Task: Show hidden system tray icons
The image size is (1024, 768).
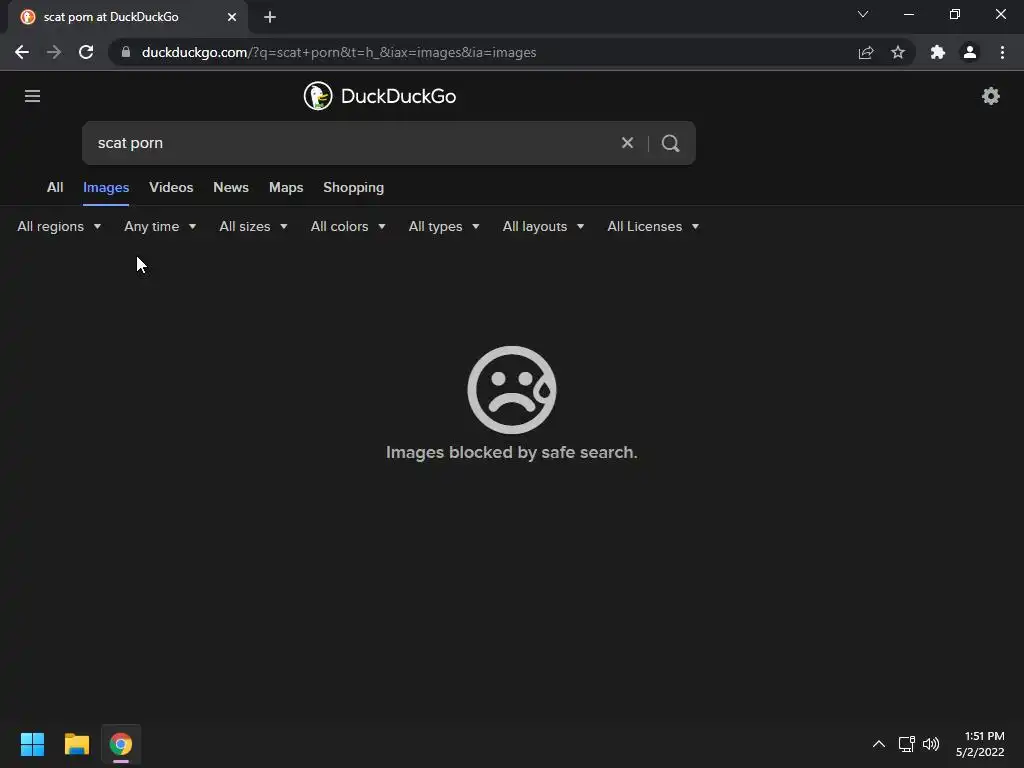Action: (x=878, y=744)
